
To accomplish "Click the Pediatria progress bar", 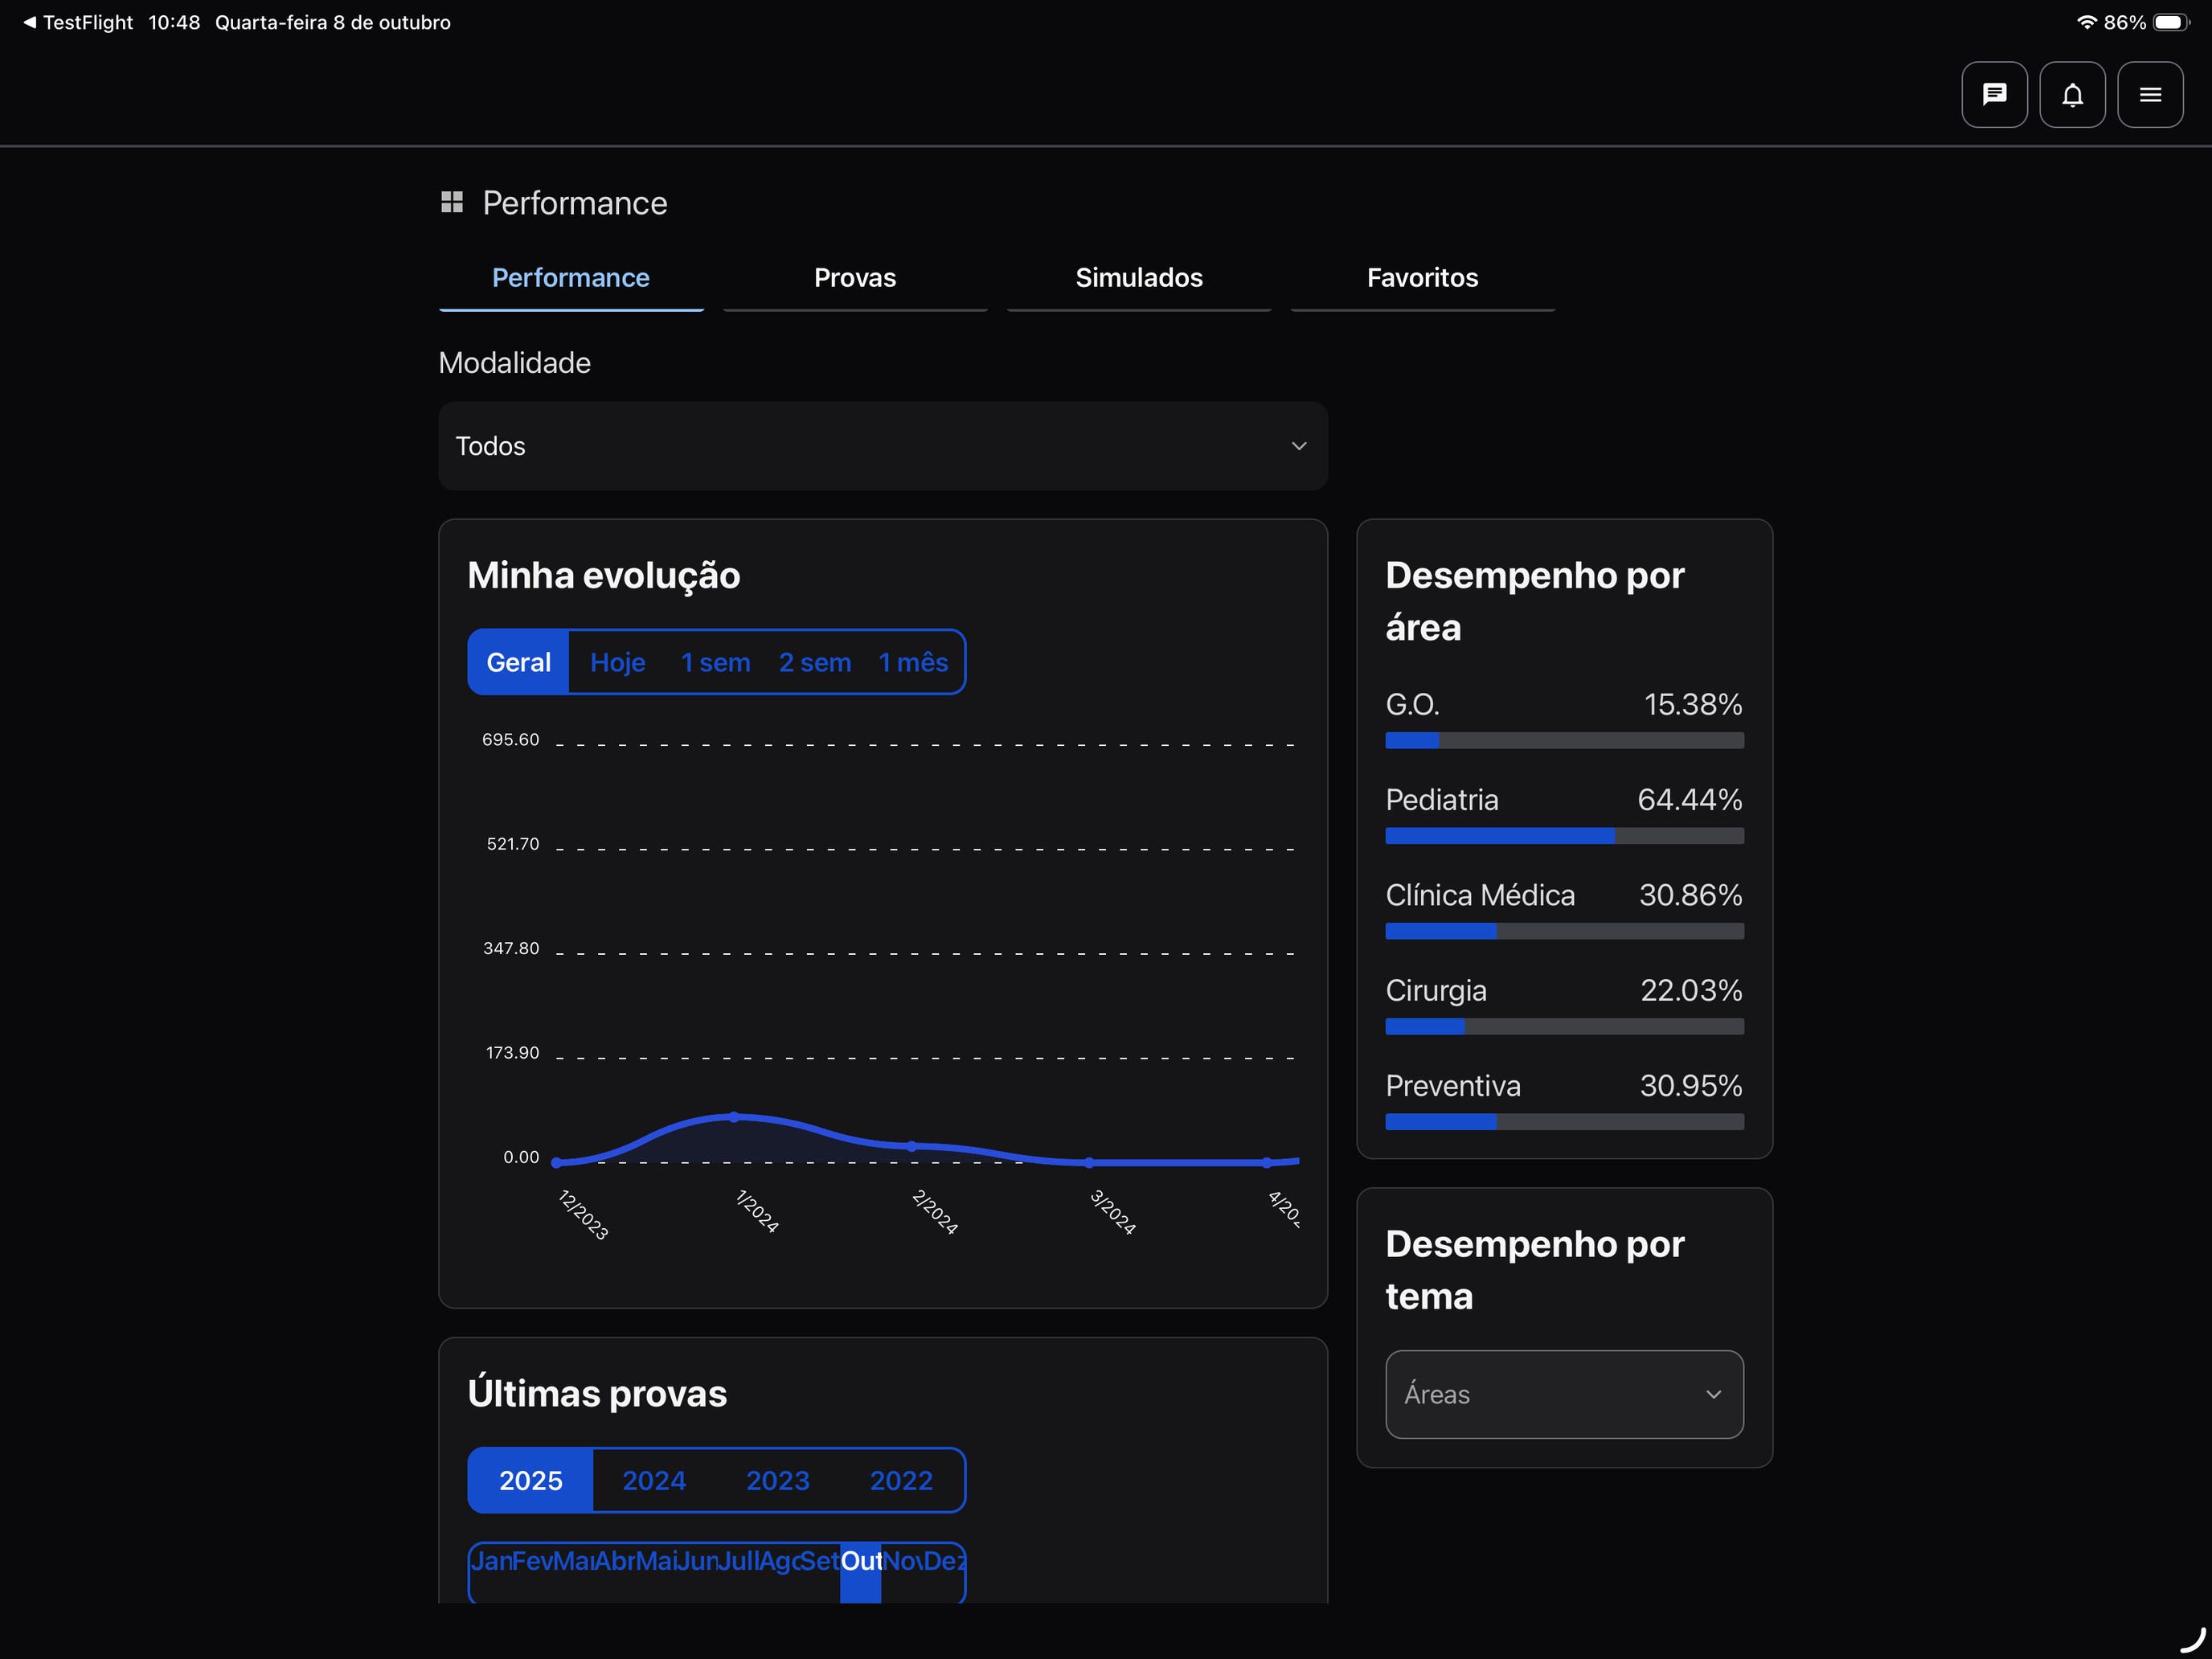I will pyautogui.click(x=1564, y=836).
